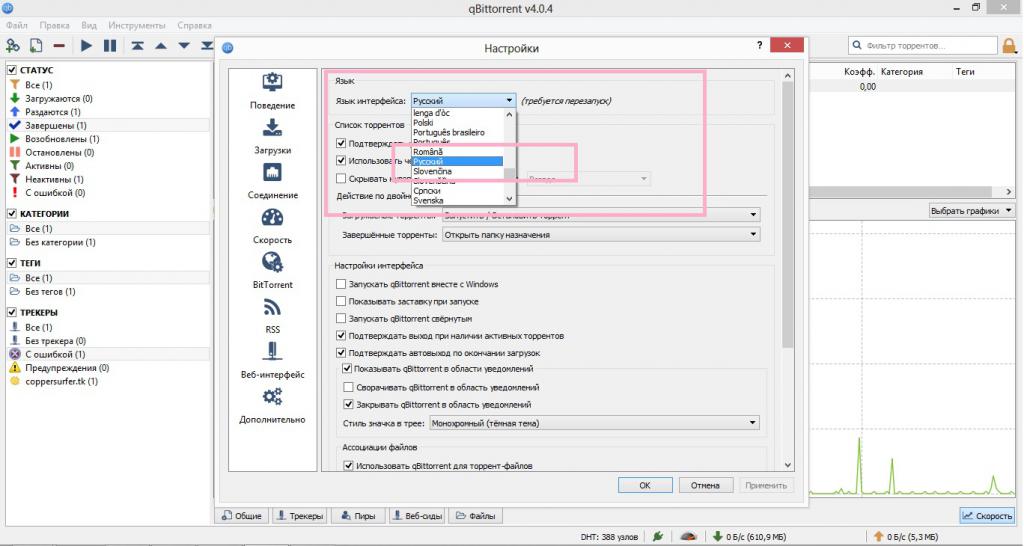Toggle Подтверждать выход при наличии активных торрентов
This screenshot has width=1024, height=546.
tap(341, 335)
